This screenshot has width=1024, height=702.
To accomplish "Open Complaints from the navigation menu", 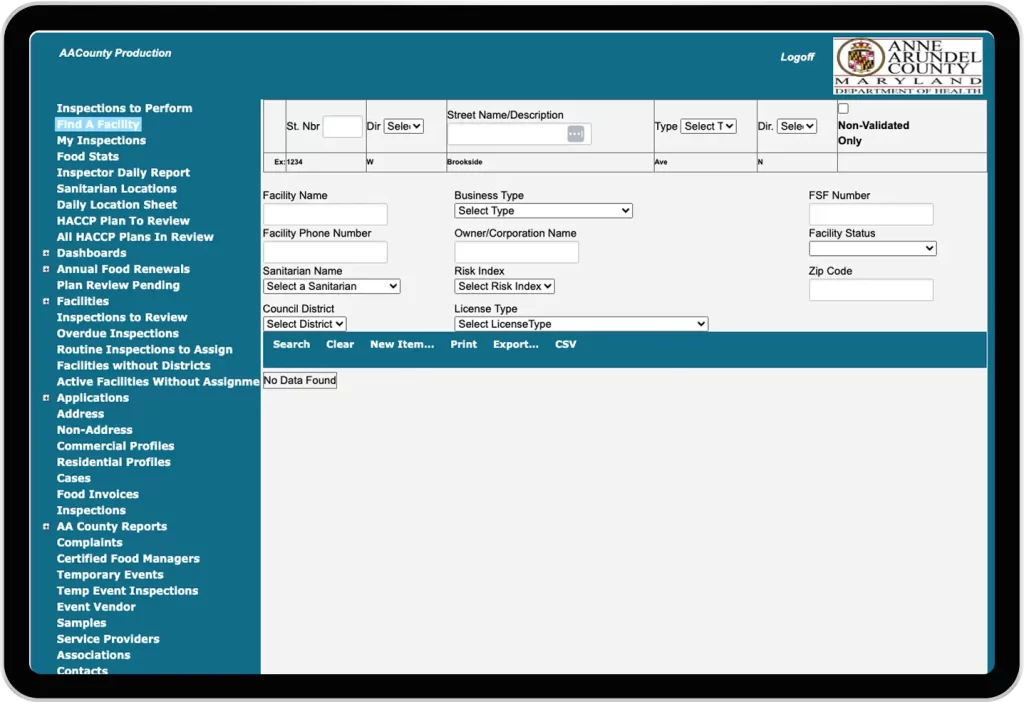I will tap(90, 542).
